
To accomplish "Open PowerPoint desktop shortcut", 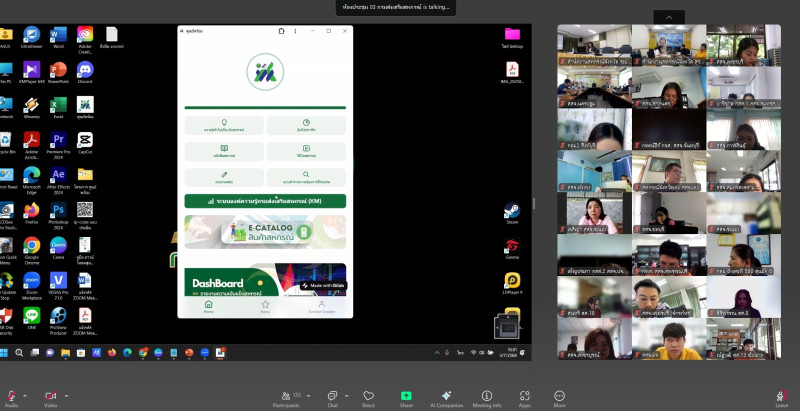I will click(58, 72).
